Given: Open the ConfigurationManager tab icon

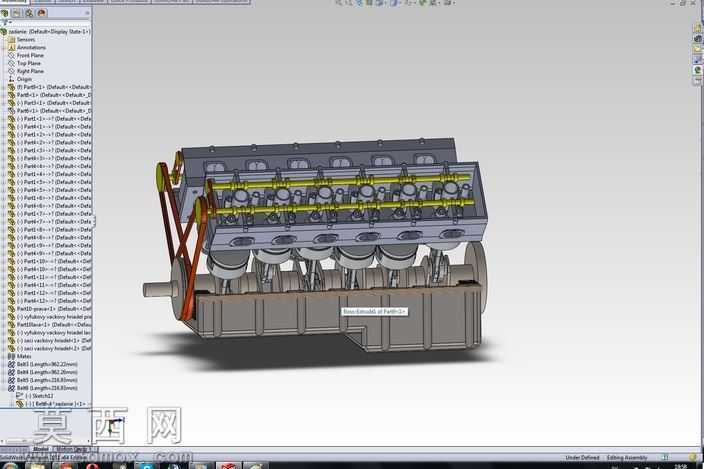Looking at the screenshot, I should click(29, 13).
